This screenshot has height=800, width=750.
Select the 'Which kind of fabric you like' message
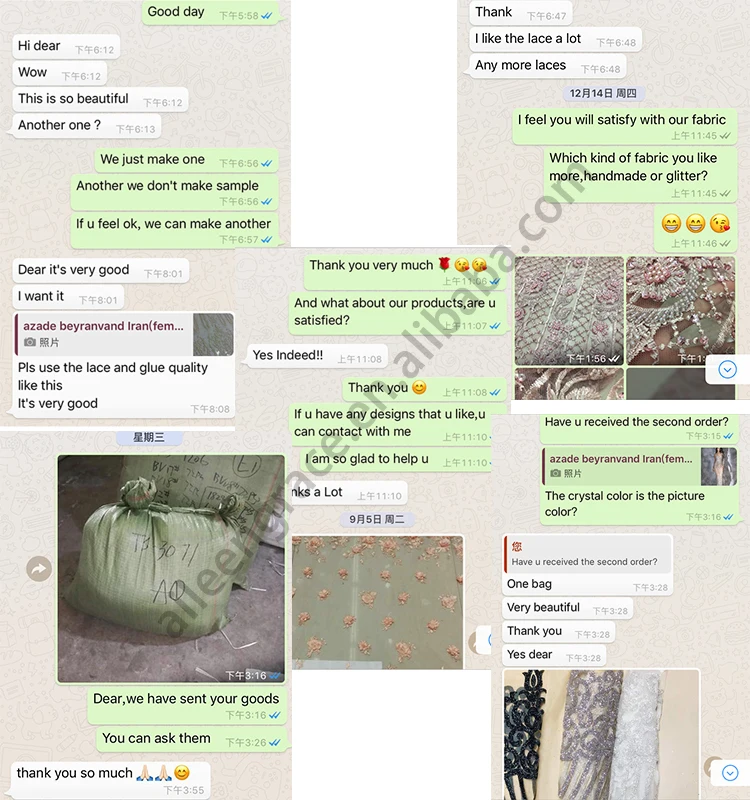pos(640,174)
